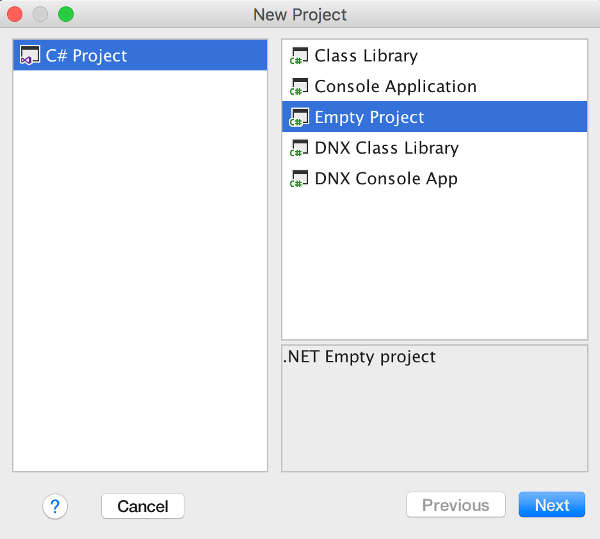Click the DNX Console App icon
The width and height of the screenshot is (600, 539).
(298, 180)
